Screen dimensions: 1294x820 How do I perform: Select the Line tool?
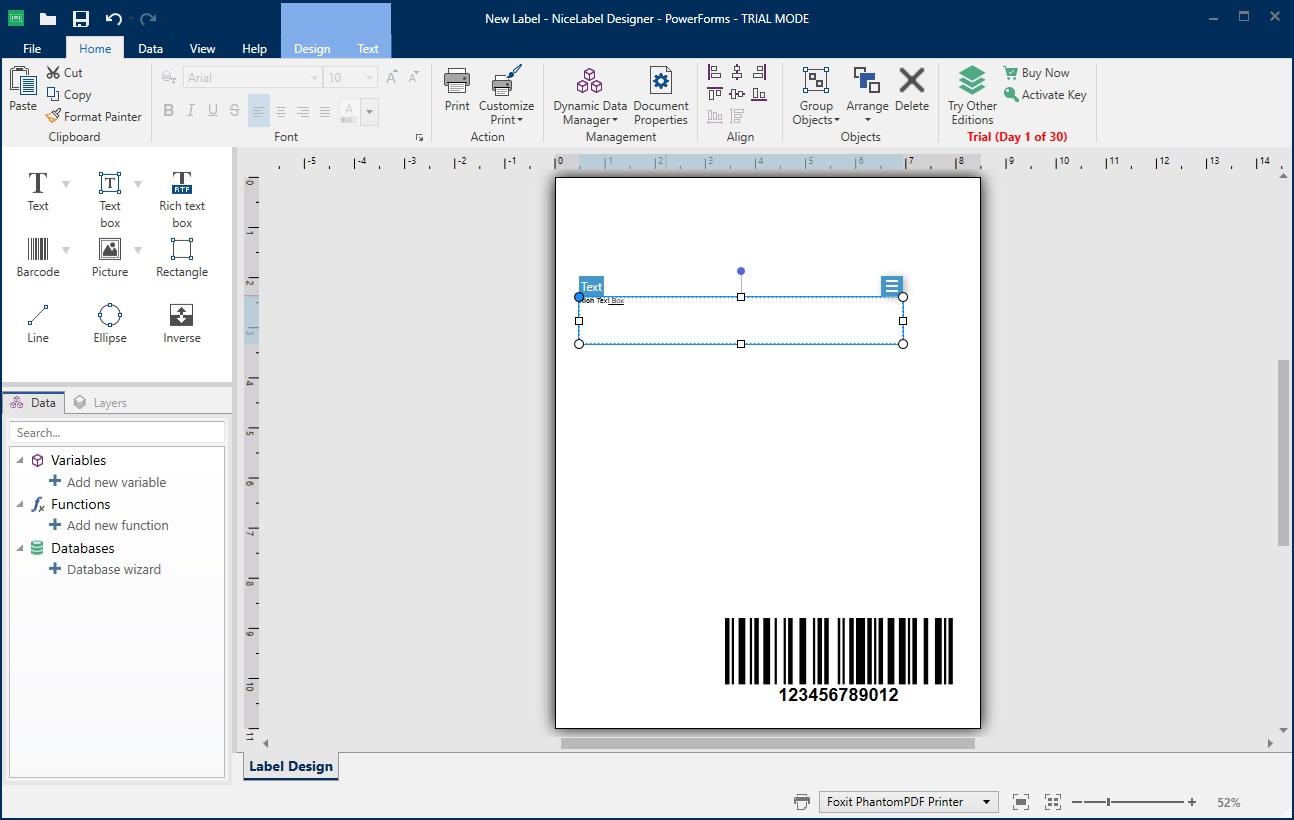click(x=38, y=323)
